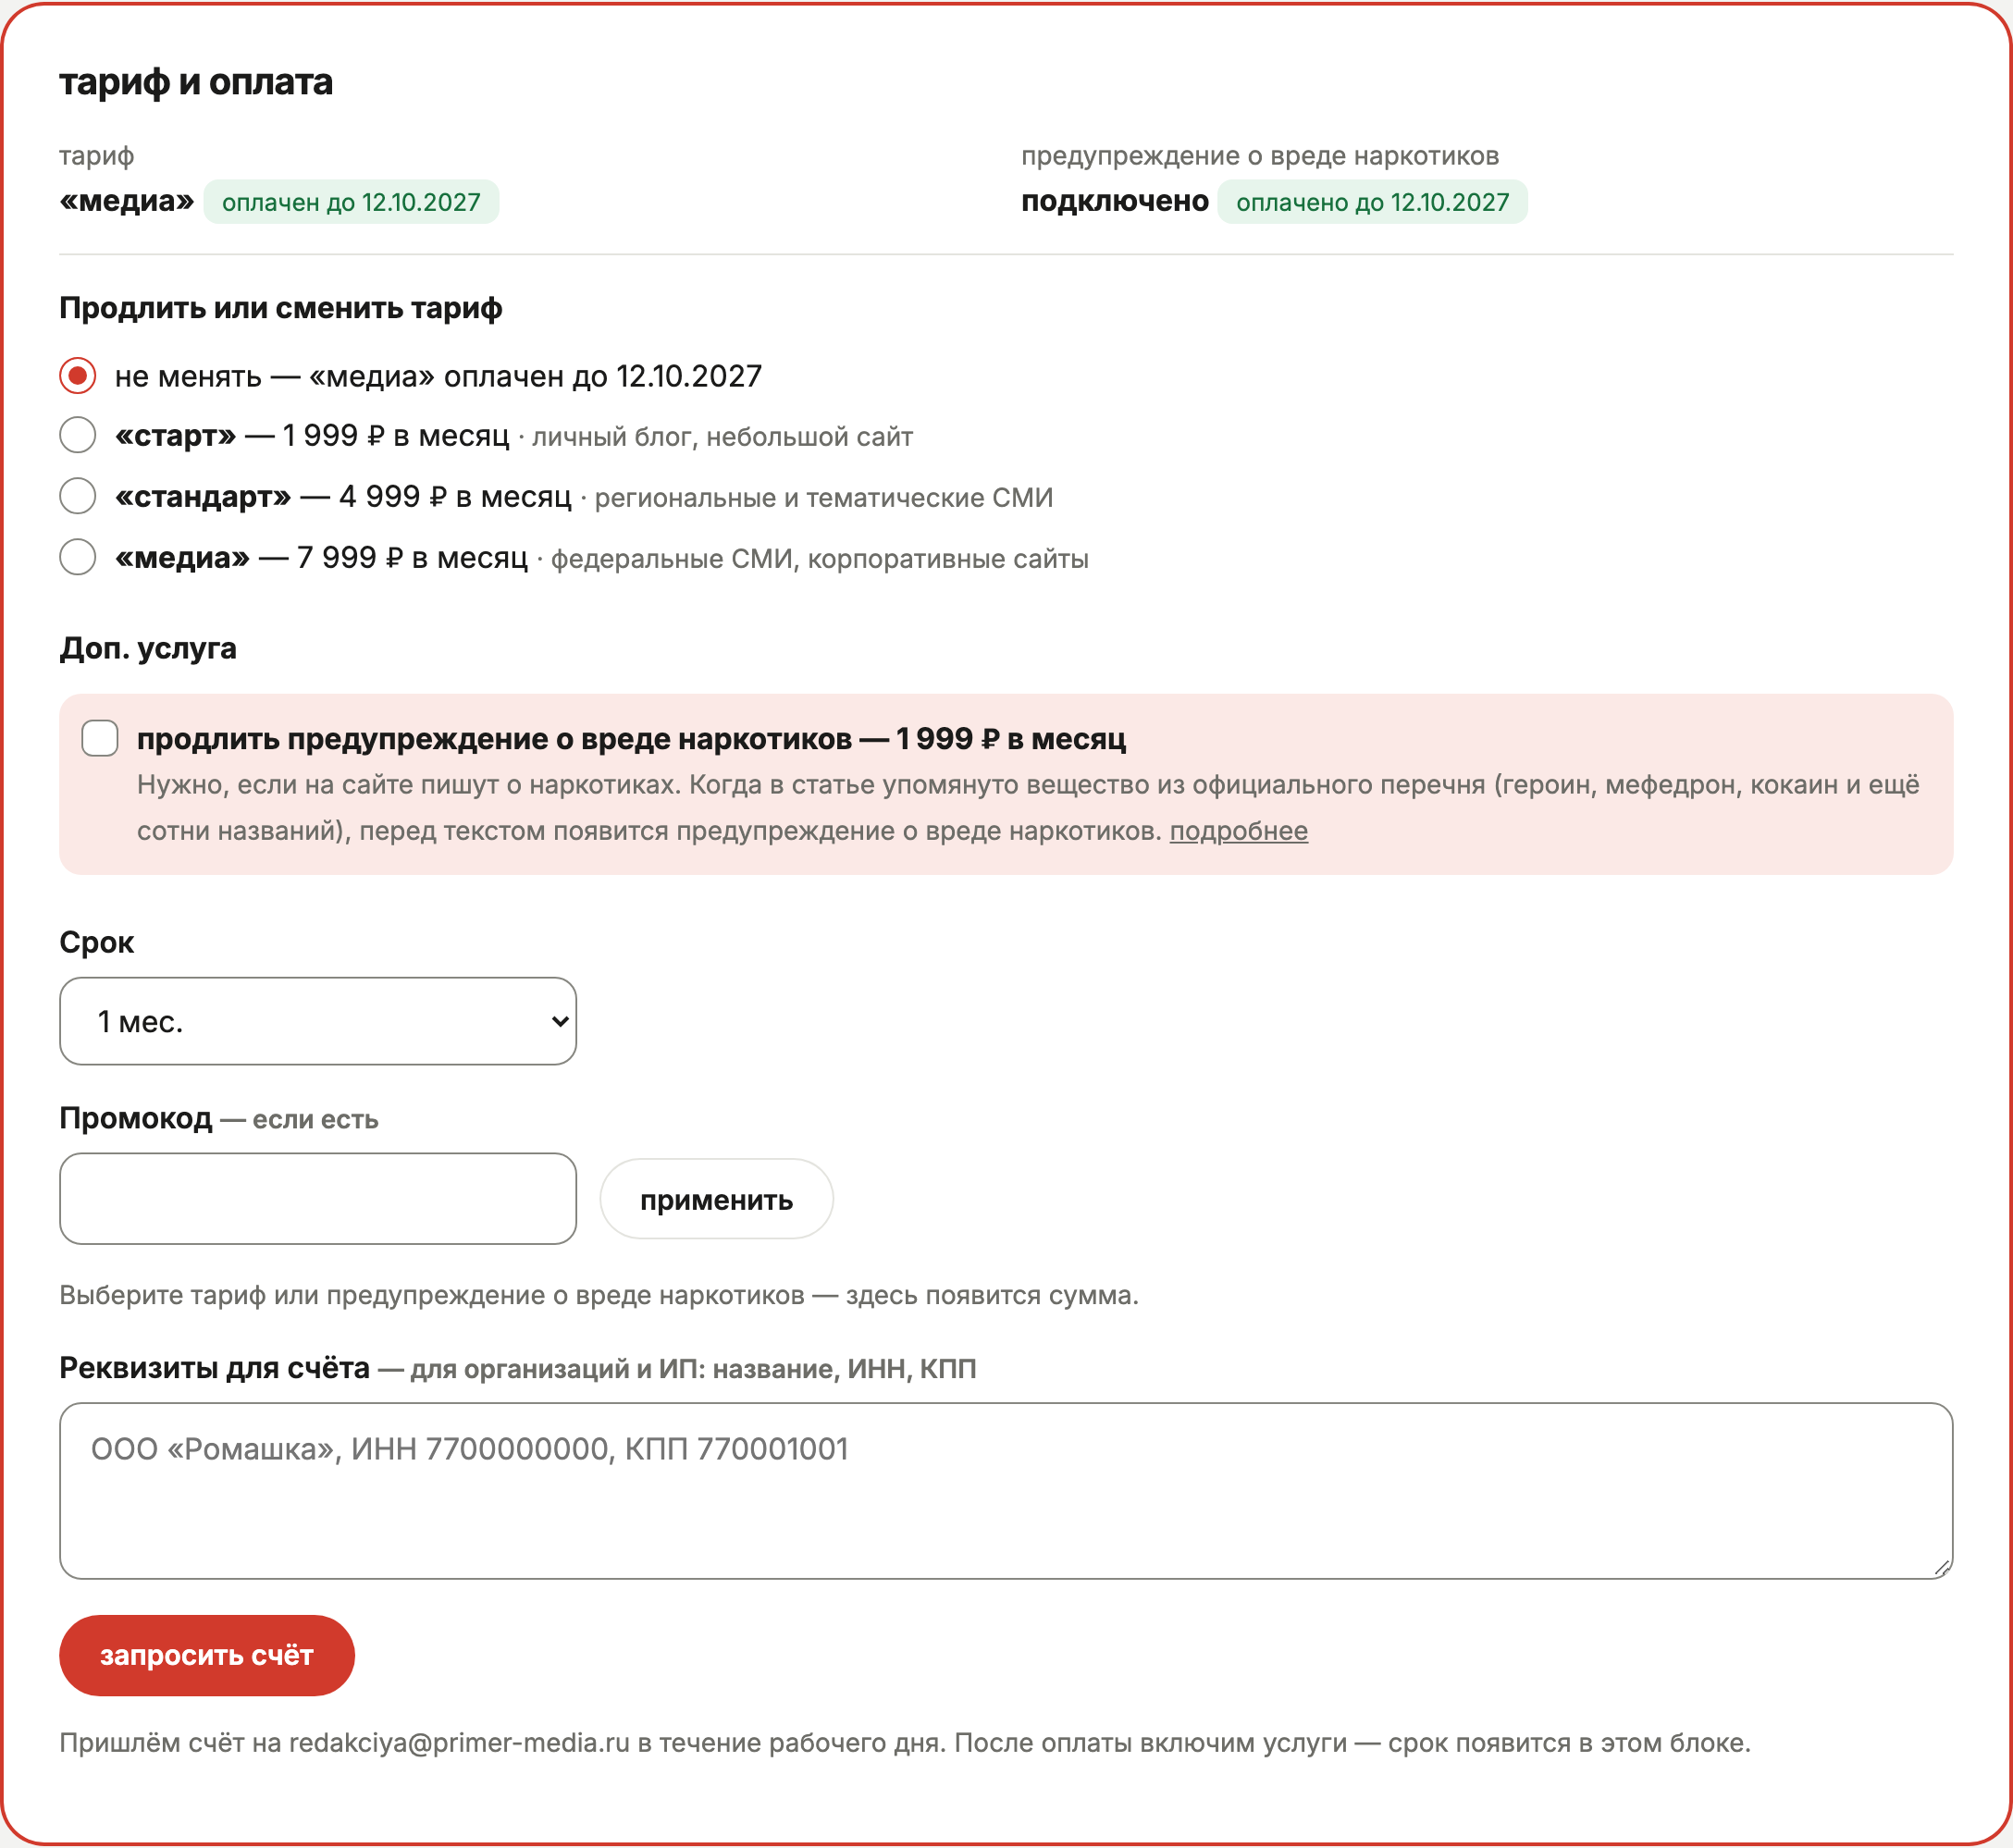The width and height of the screenshot is (2013, 1848).
Task: Focus the Реквизиты для счёта textarea
Action: point(1006,1491)
